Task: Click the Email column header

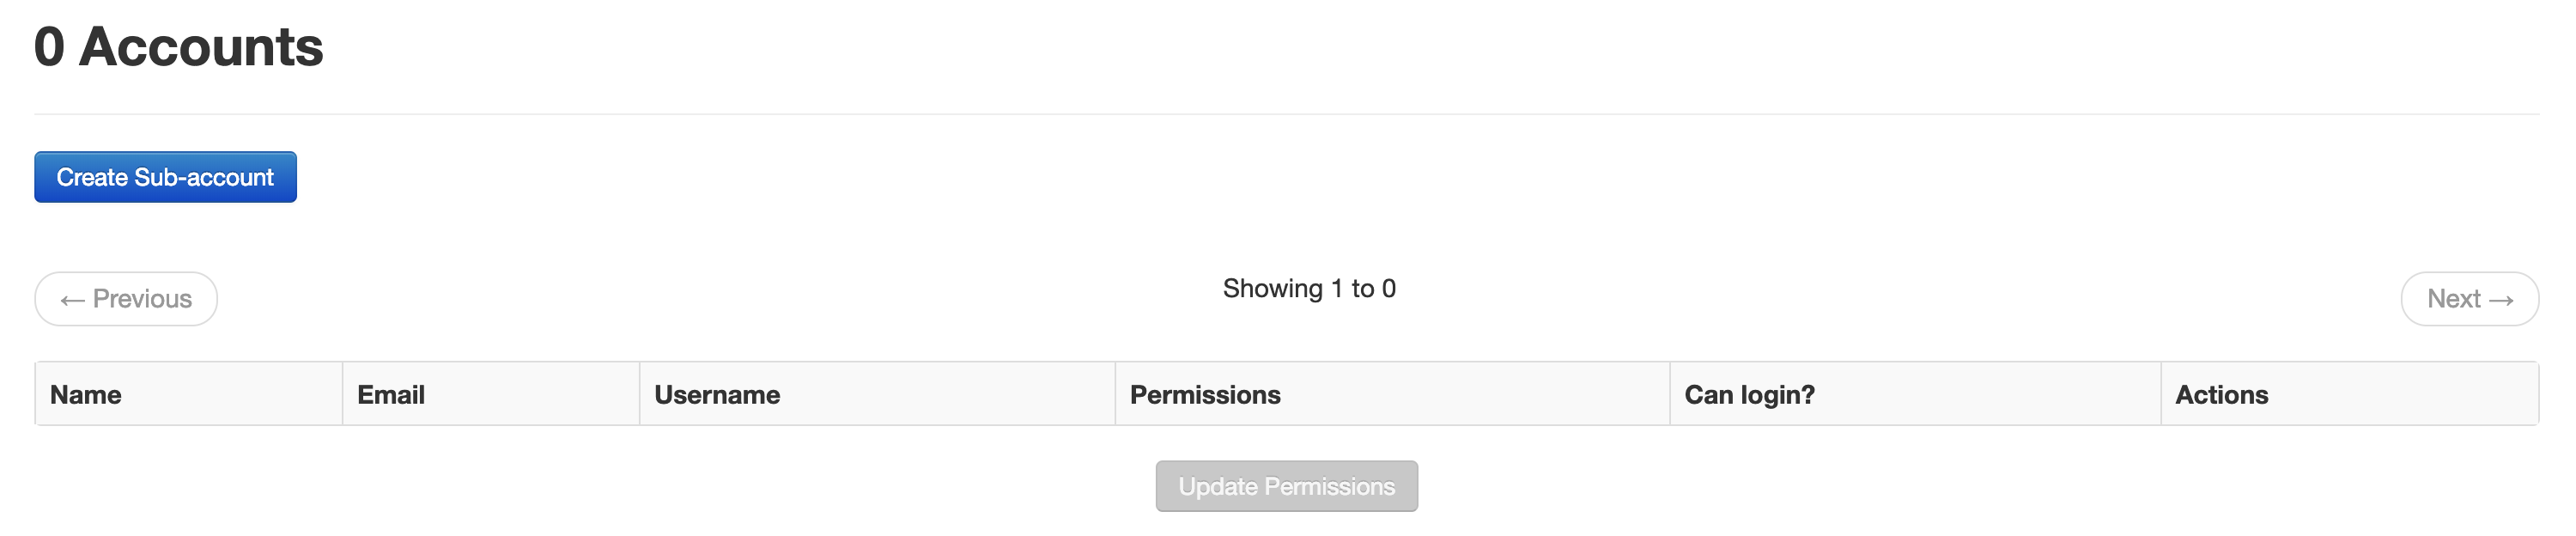Action: [x=391, y=395]
